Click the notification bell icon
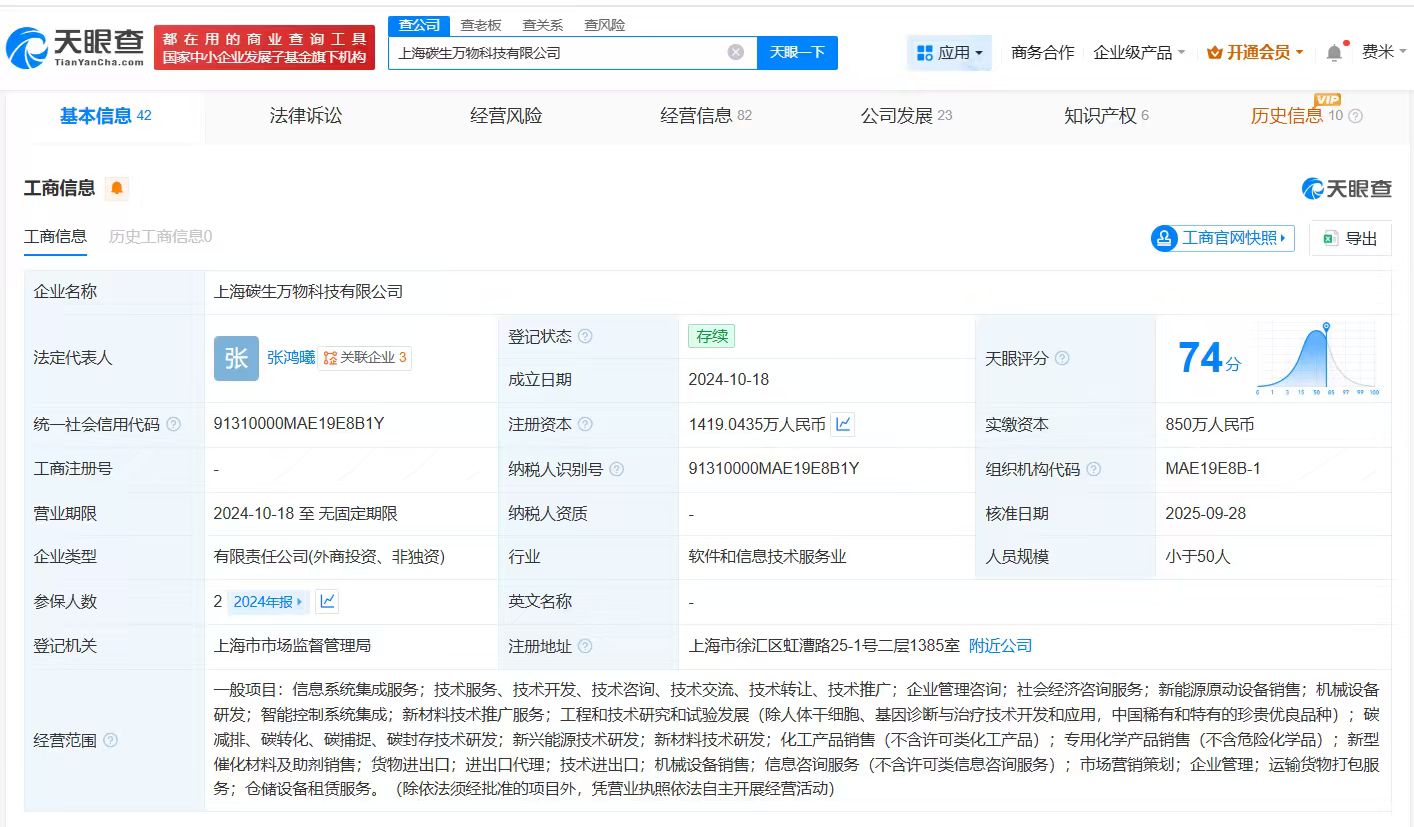 point(1334,53)
